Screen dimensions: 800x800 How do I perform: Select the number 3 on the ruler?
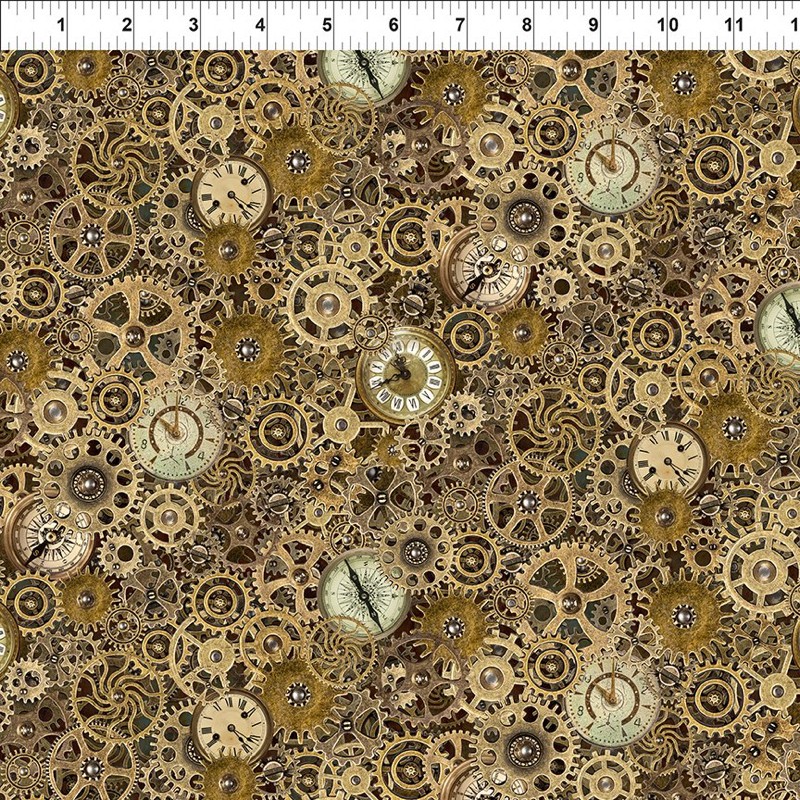[193, 24]
